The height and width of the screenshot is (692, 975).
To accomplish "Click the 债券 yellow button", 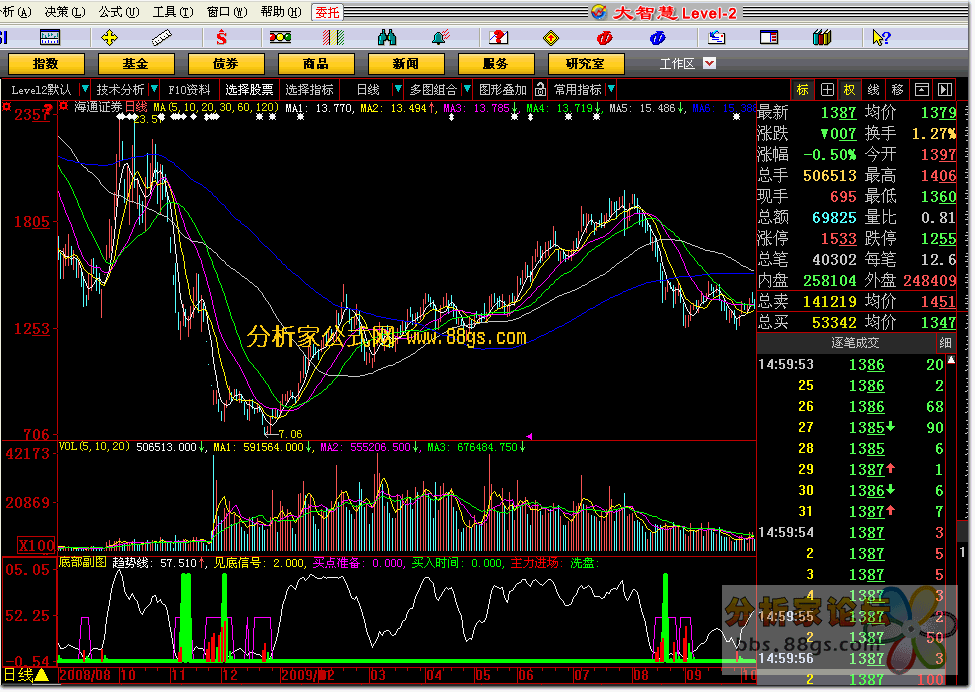I will [x=226, y=63].
